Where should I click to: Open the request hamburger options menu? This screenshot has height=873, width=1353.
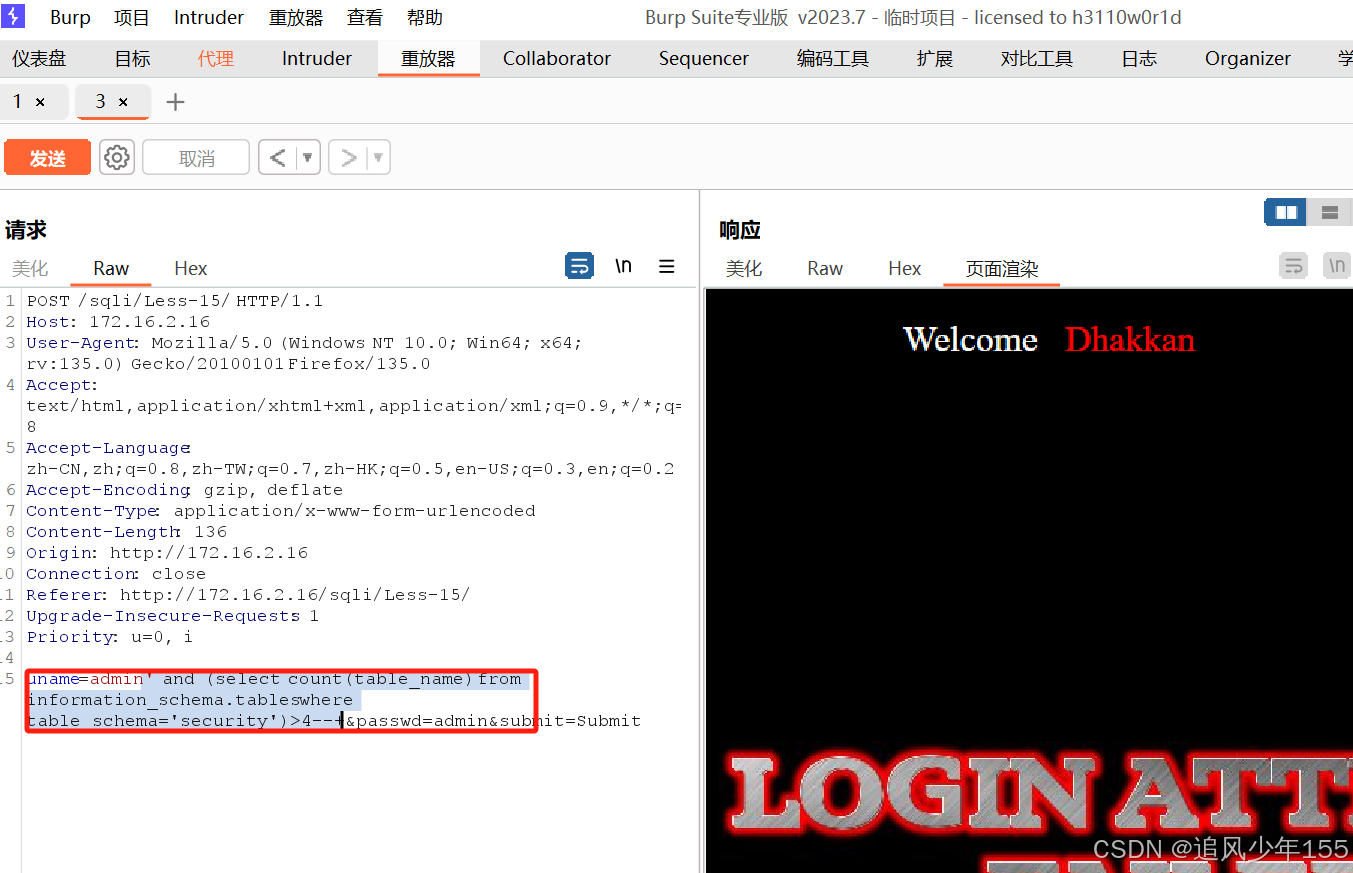667,266
